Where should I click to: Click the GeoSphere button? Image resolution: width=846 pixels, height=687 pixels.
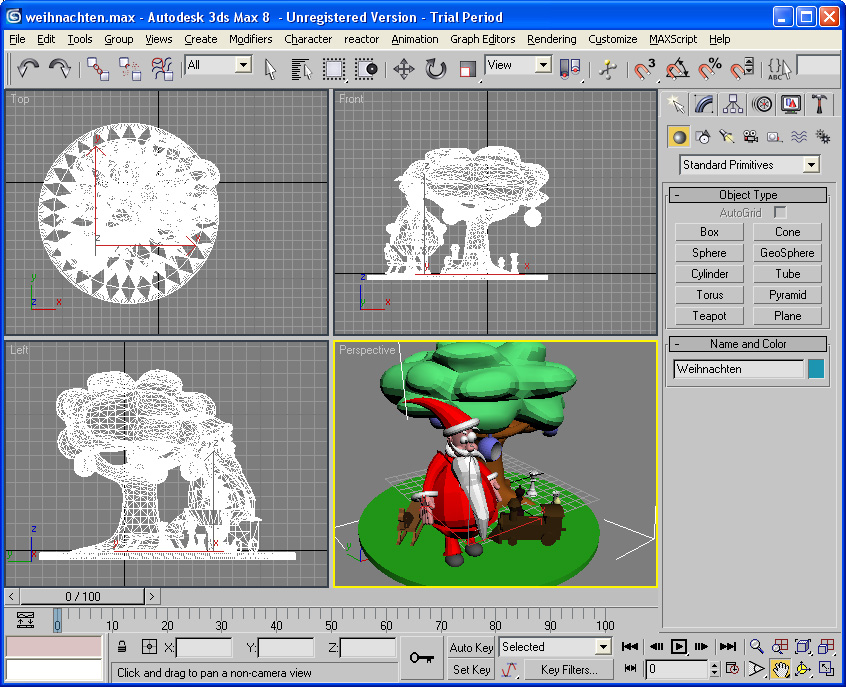(787, 253)
